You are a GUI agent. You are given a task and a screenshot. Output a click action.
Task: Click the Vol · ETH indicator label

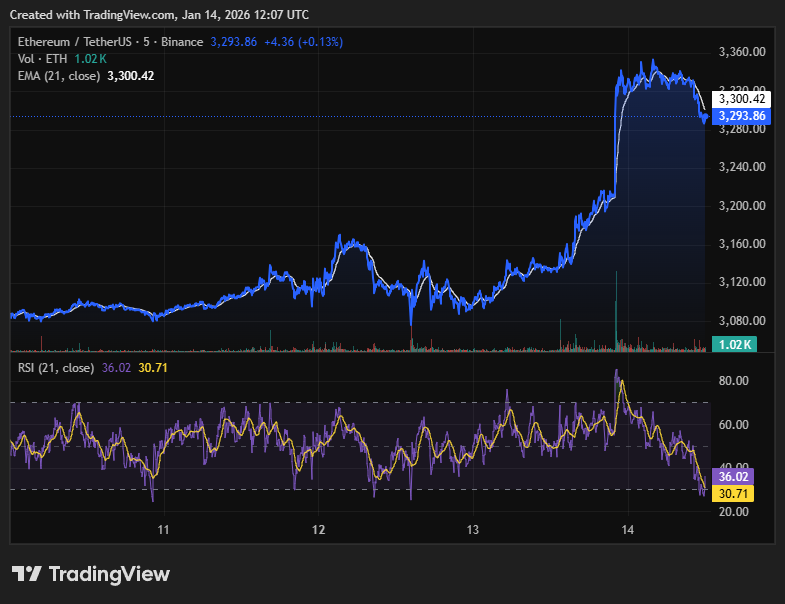coord(40,59)
